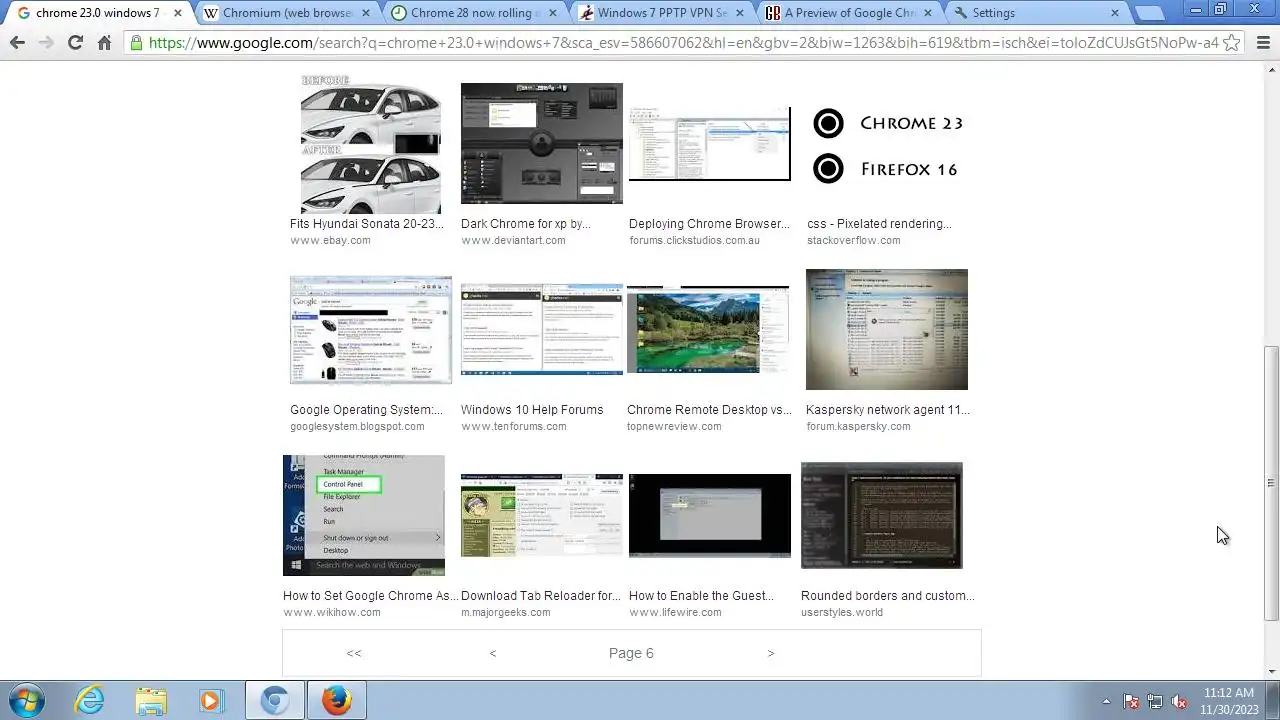Image resolution: width=1280 pixels, height=720 pixels.
Task: Open the Control Panel wikiHow thumbnail
Action: pyautogui.click(x=364, y=516)
